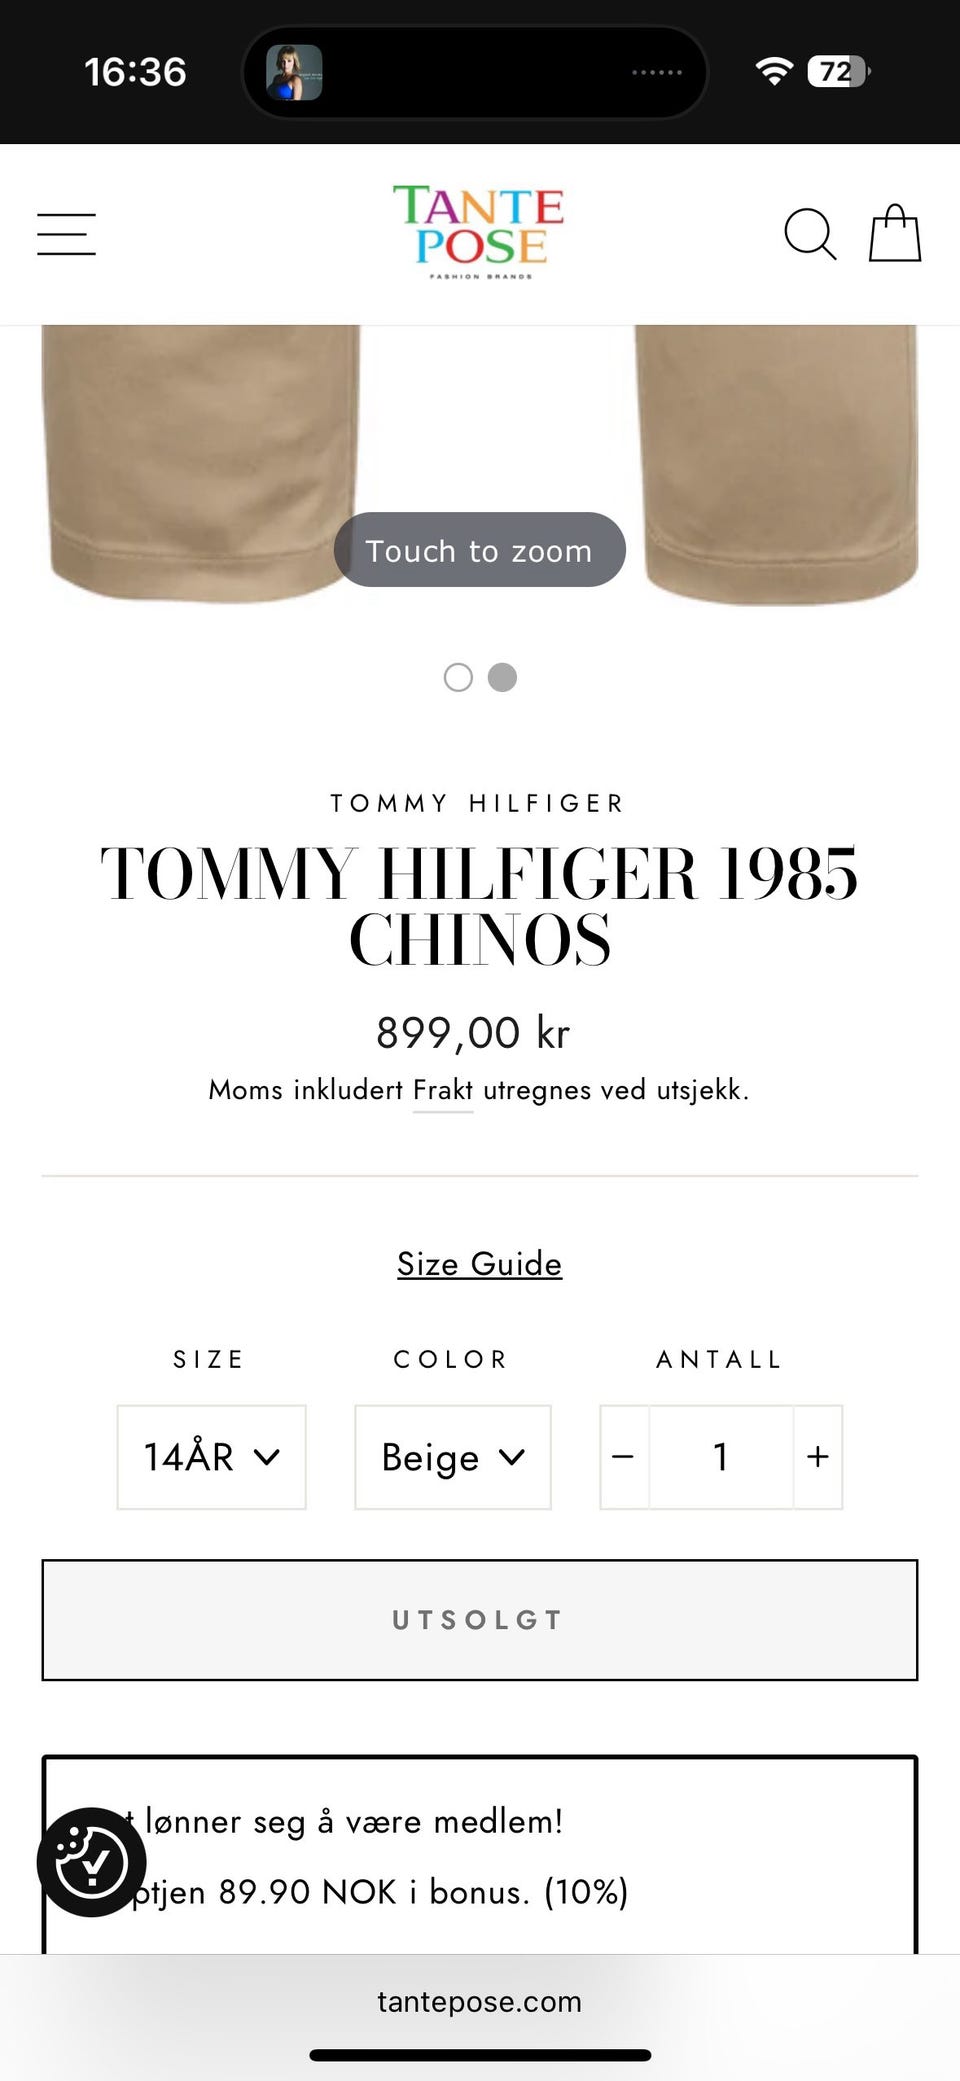Decrease quantity with minus button
This screenshot has height=2081, width=960.
[623, 1457]
